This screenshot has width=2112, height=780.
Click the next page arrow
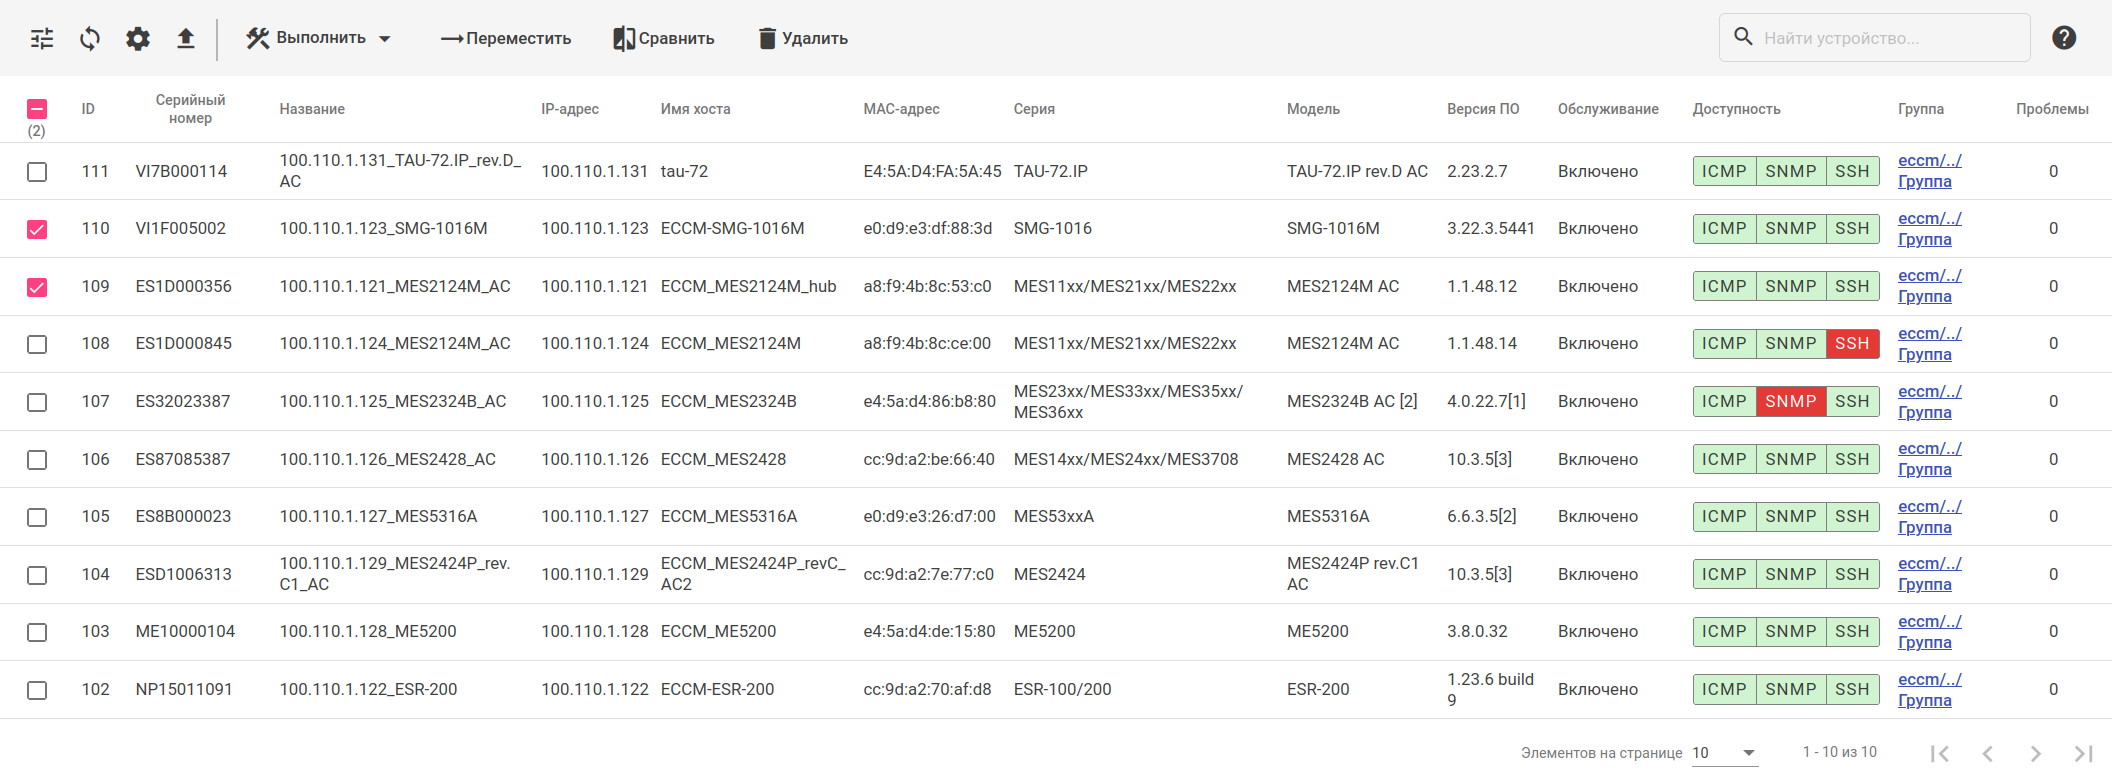pos(2035,753)
